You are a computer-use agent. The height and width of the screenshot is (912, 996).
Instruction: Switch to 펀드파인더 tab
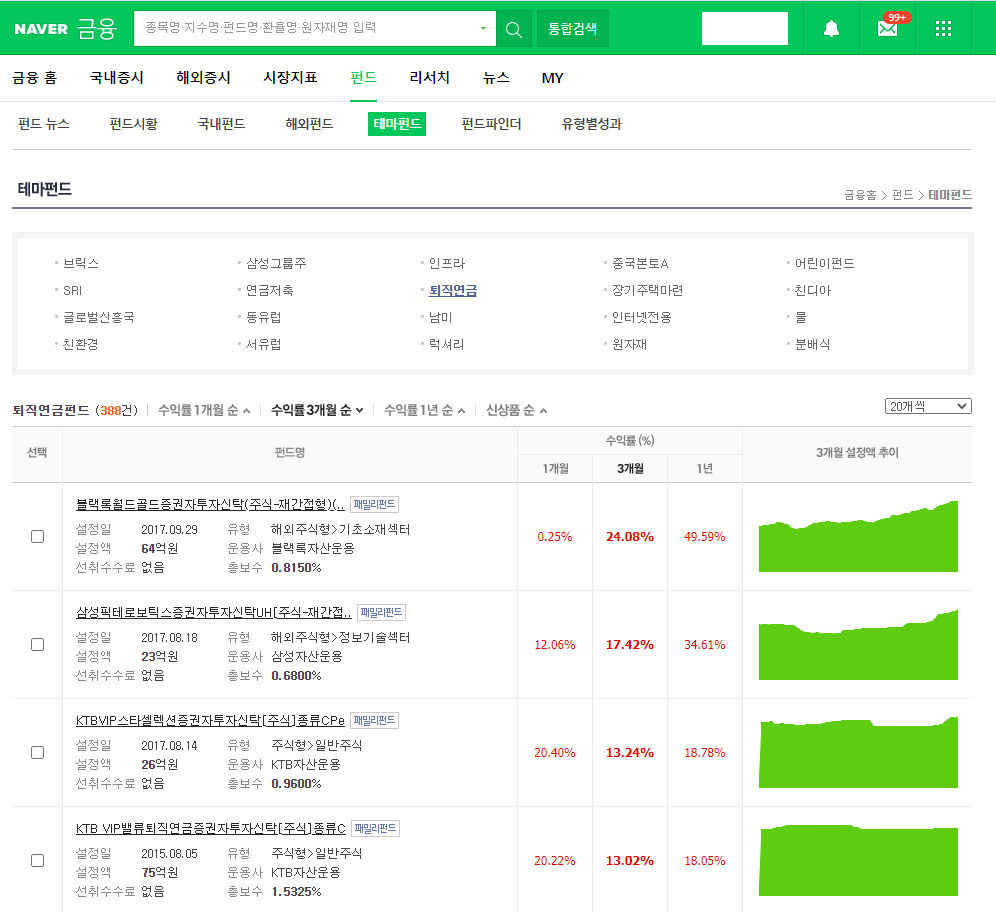click(492, 124)
